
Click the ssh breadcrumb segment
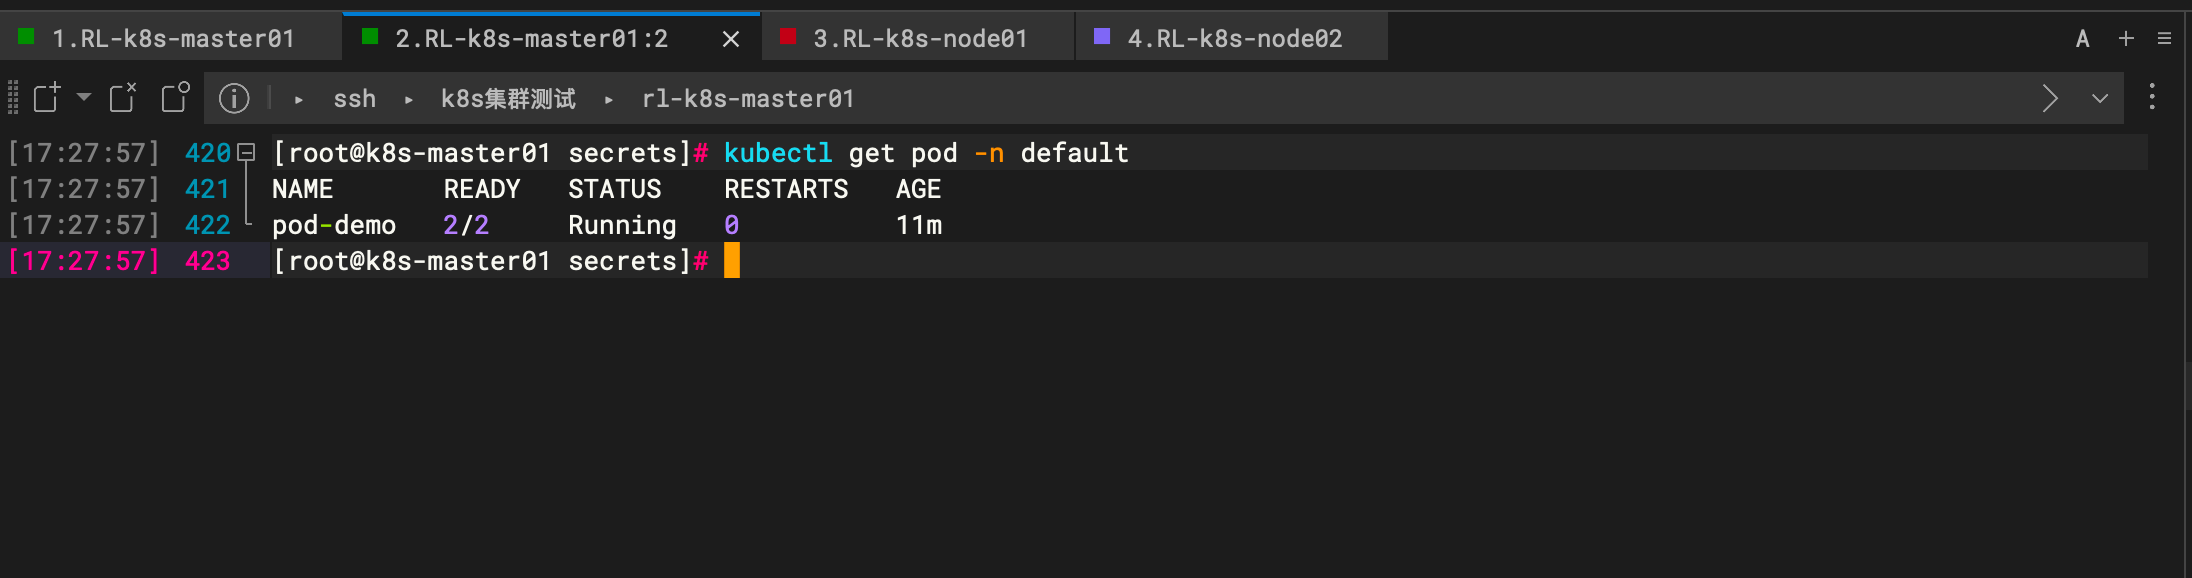[354, 99]
